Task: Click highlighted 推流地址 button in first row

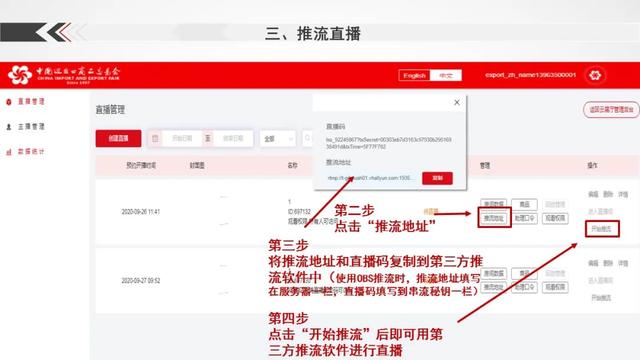Action: coord(494,218)
